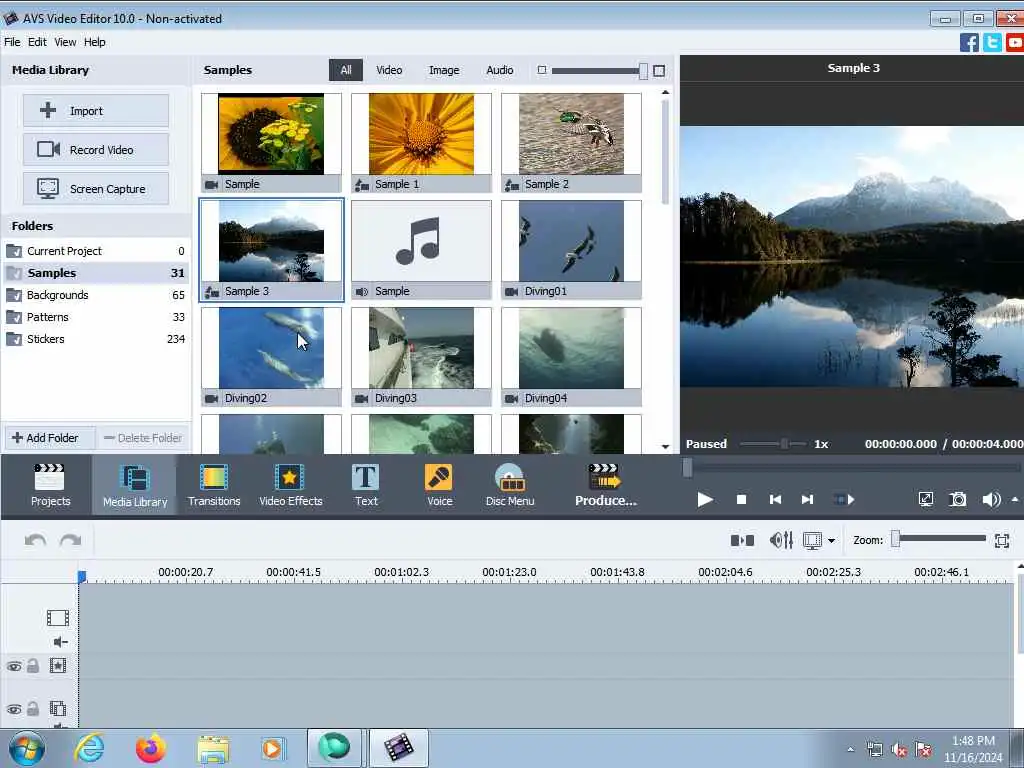Select the All filter tab
This screenshot has height=768, width=1024.
(x=345, y=70)
